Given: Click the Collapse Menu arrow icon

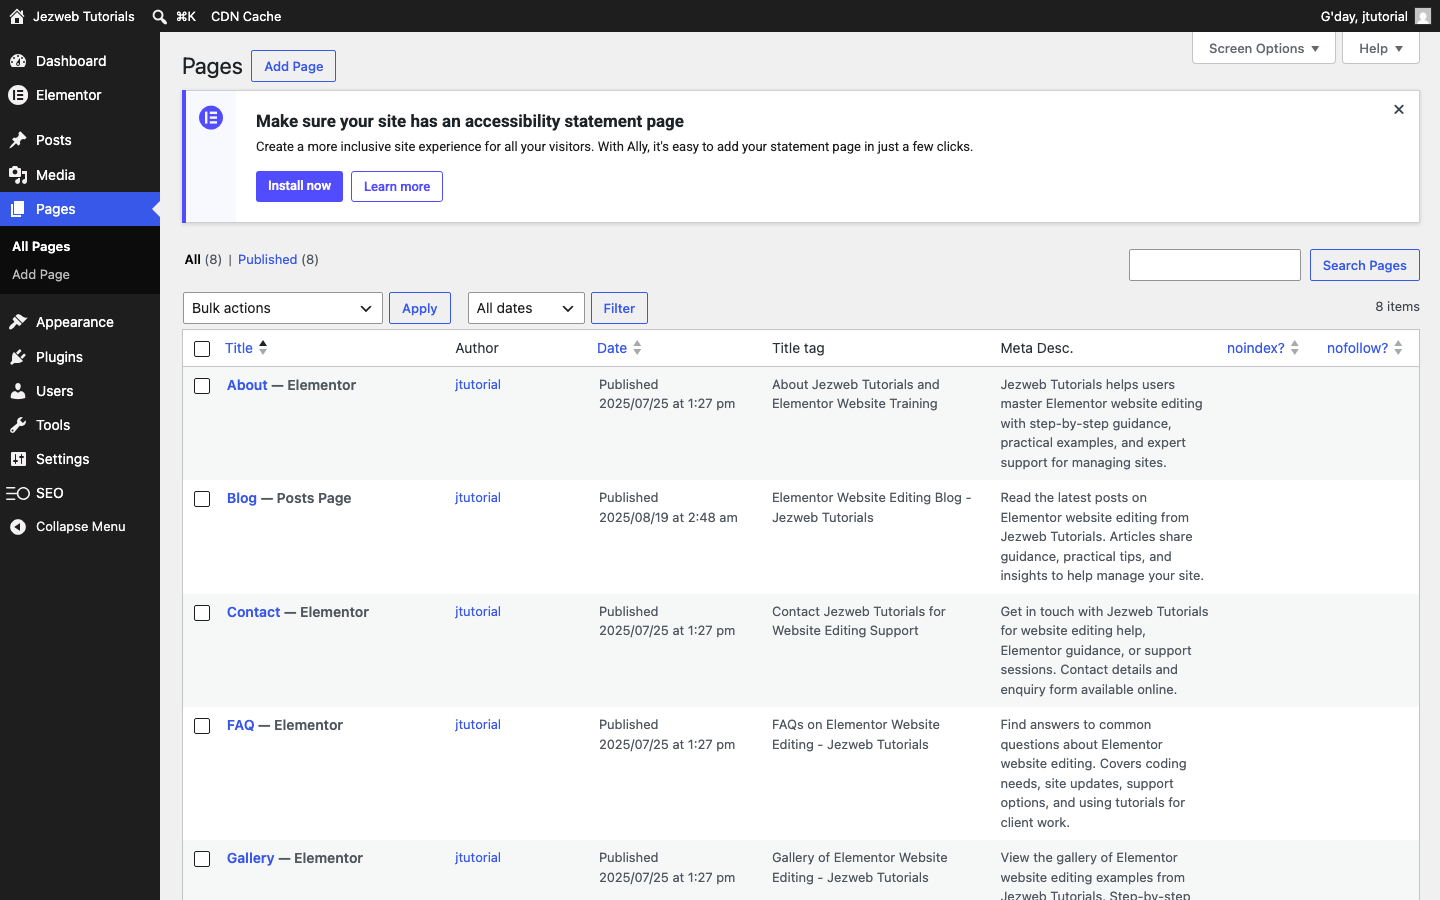Looking at the screenshot, I should click(x=18, y=527).
